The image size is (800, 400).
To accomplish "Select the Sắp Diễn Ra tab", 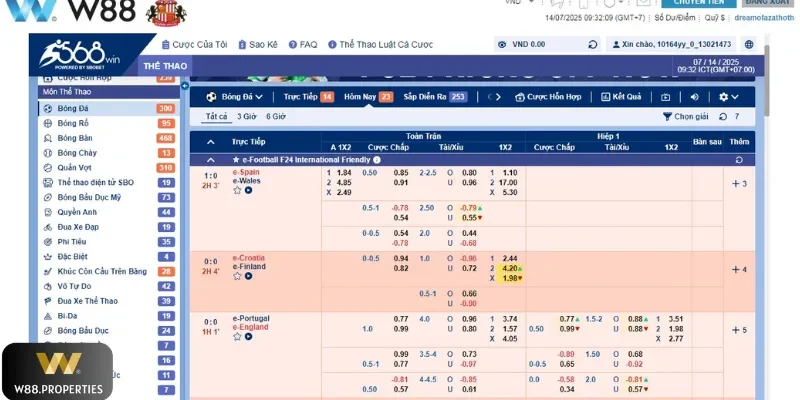I will pyautogui.click(x=435, y=97).
